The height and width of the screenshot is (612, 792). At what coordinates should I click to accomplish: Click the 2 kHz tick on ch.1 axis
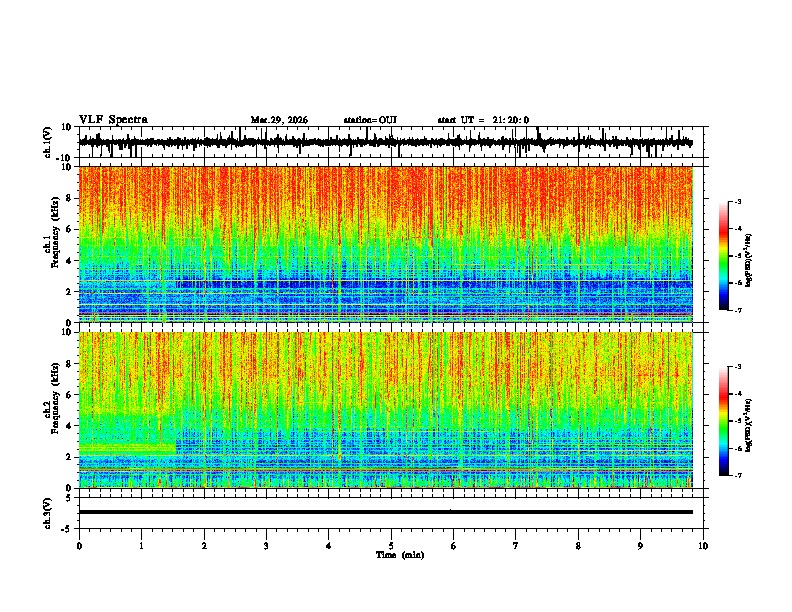tap(71, 292)
